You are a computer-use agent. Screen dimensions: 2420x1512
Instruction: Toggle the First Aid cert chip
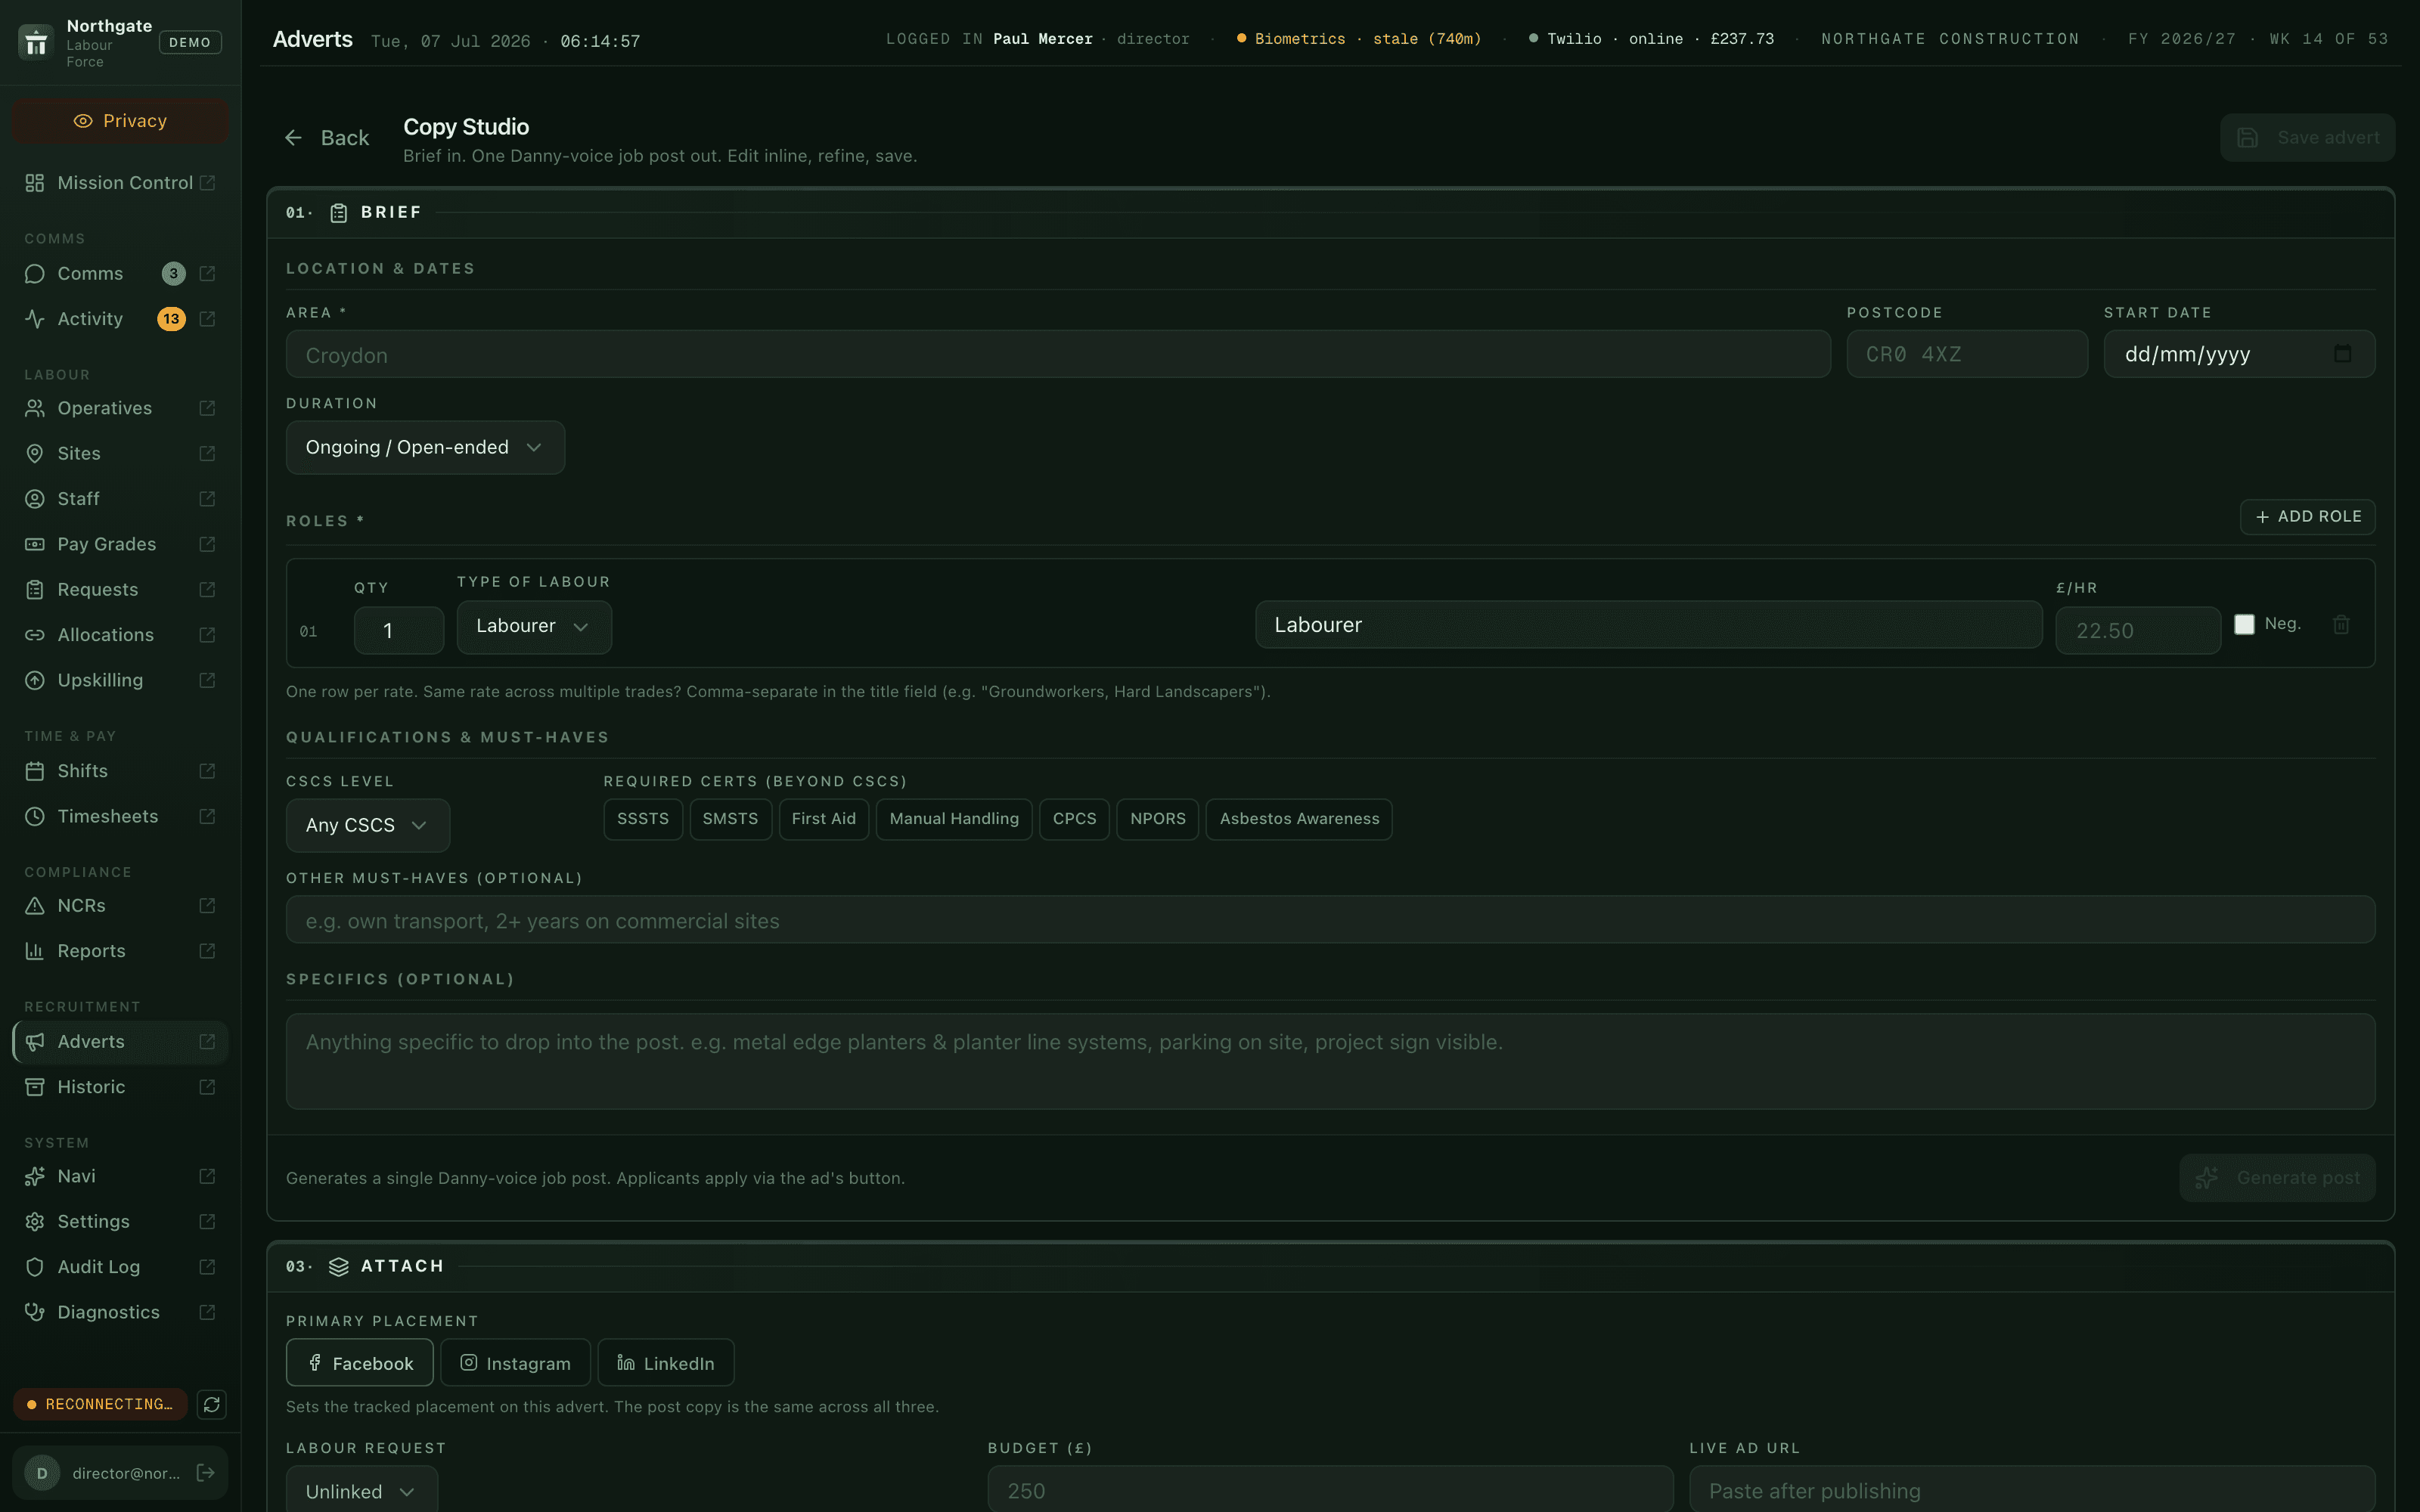pyautogui.click(x=824, y=819)
